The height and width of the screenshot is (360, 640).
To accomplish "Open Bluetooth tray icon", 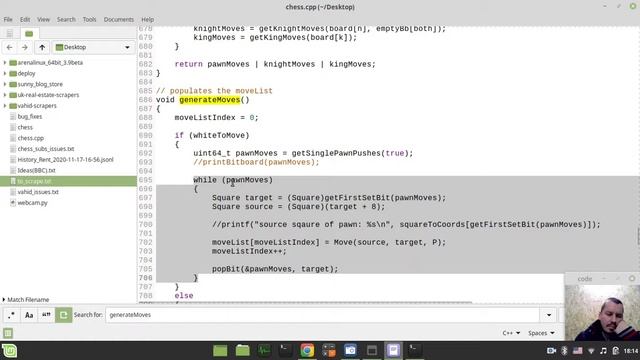I will click(564, 351).
